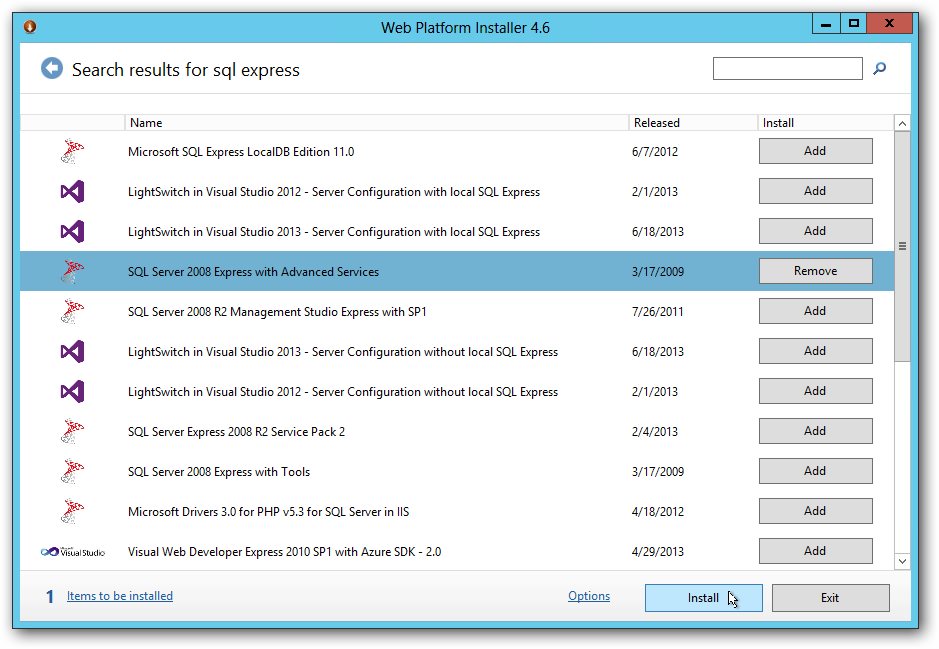This screenshot has height=649, width=939.
Task: Click the Exit button
Action: click(831, 598)
